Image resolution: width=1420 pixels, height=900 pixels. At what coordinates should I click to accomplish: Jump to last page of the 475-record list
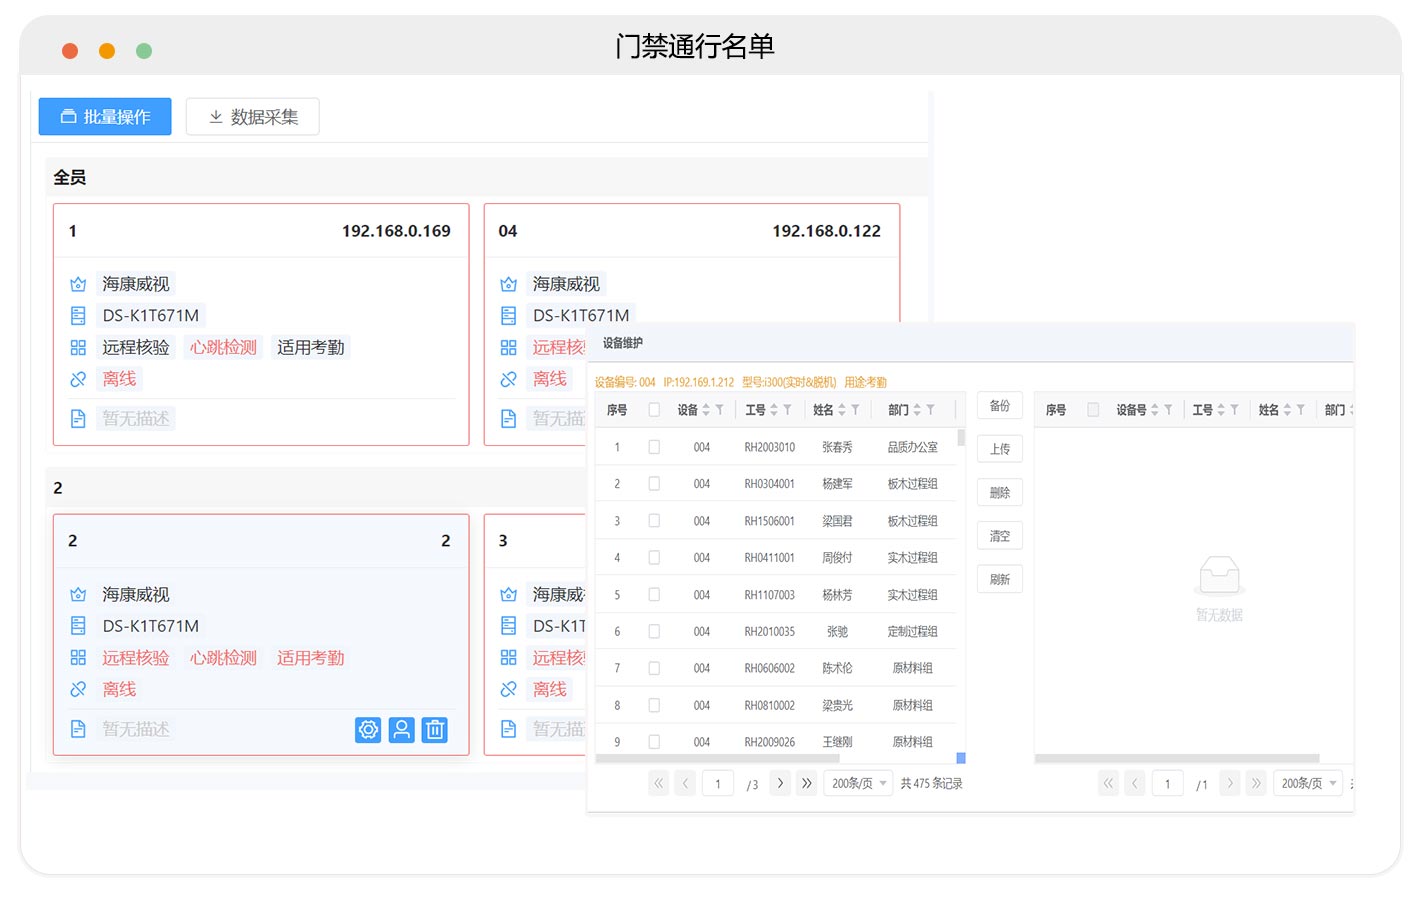pyautogui.click(x=807, y=784)
